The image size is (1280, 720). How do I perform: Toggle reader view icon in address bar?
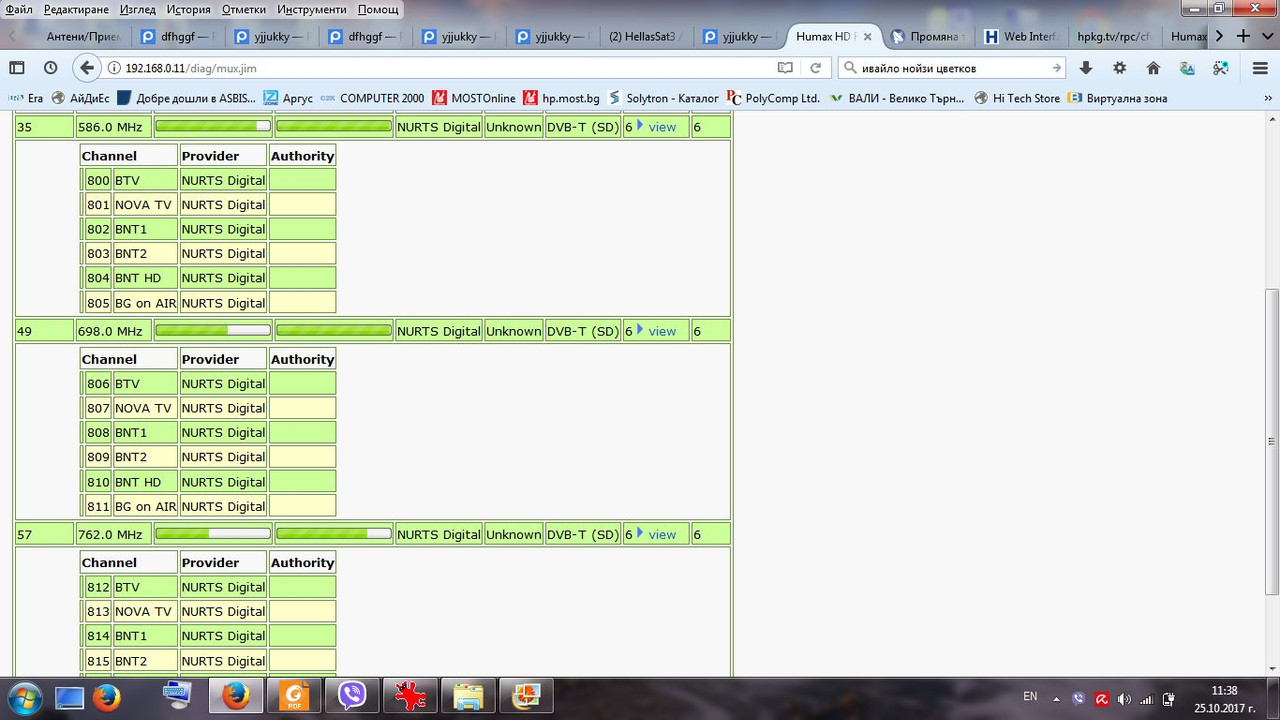coord(786,68)
